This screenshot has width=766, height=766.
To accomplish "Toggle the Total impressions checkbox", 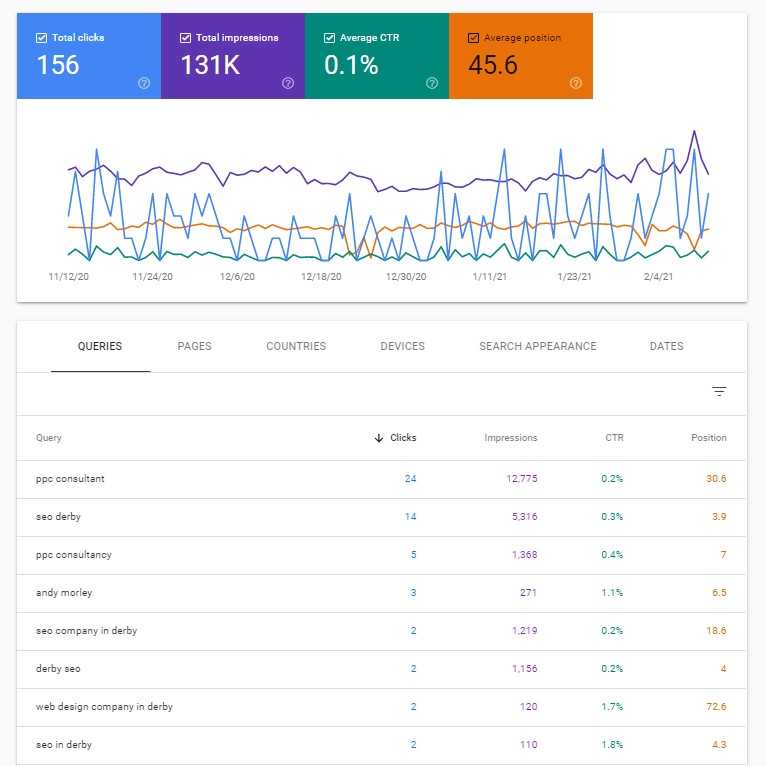I will pyautogui.click(x=185, y=38).
